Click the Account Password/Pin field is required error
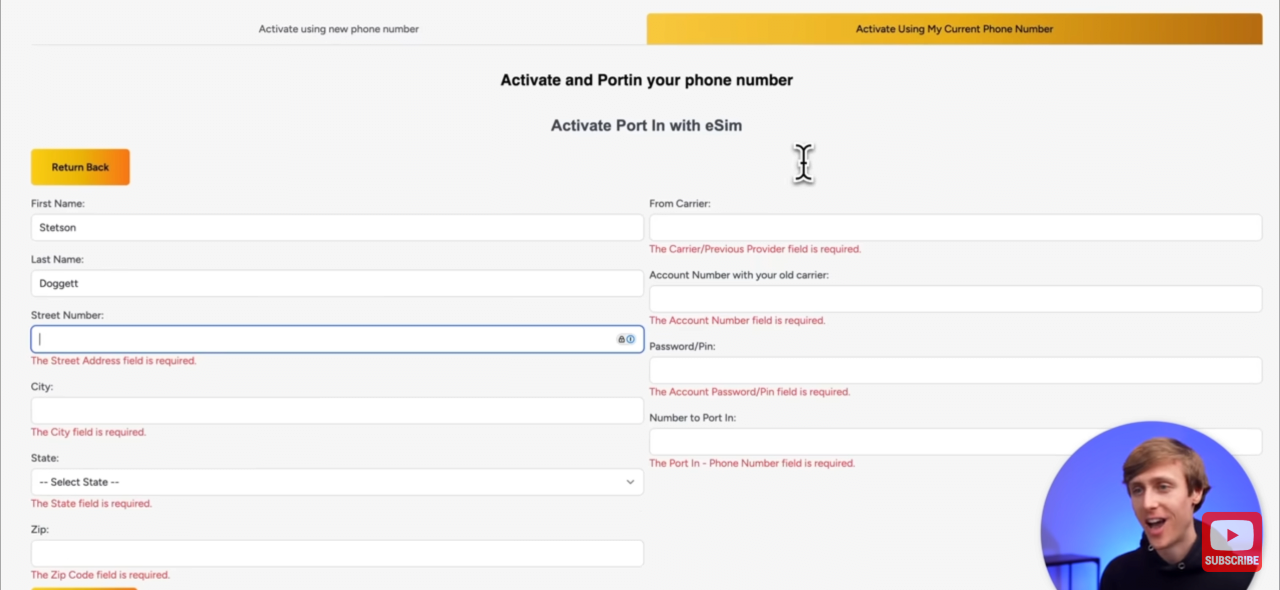Screen dimensions: 1280x590 click(x=750, y=392)
